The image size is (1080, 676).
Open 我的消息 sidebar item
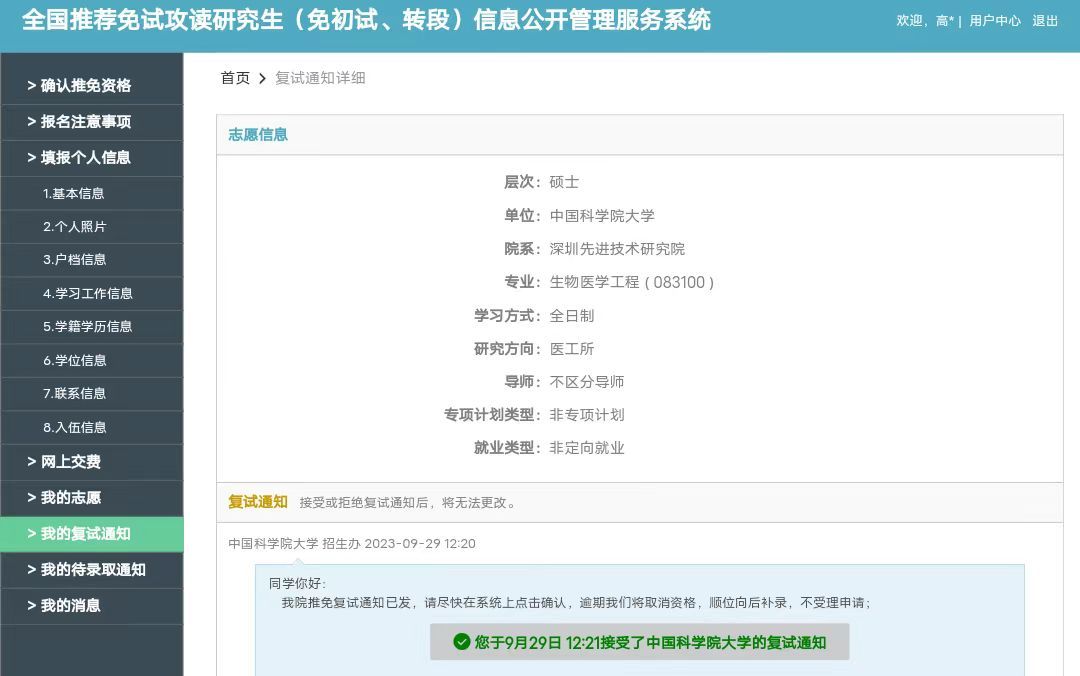pos(92,606)
